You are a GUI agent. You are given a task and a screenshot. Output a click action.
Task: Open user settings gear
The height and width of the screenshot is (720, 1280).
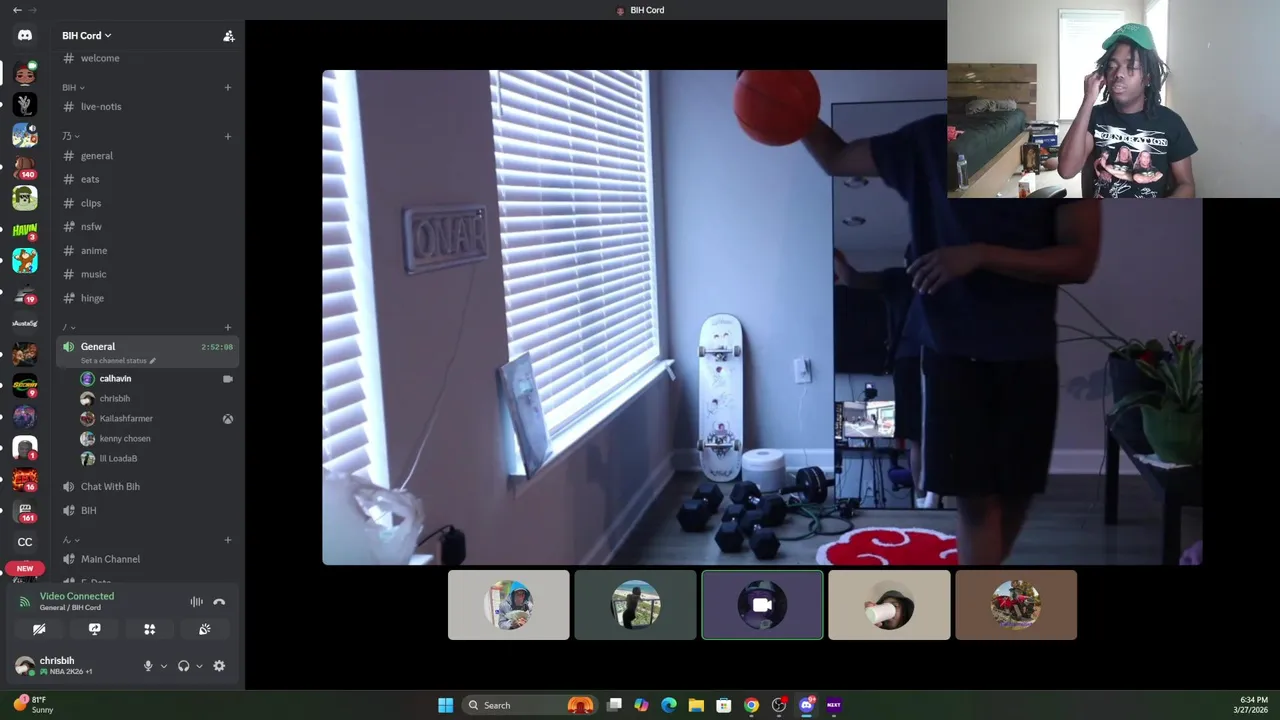pyautogui.click(x=219, y=666)
